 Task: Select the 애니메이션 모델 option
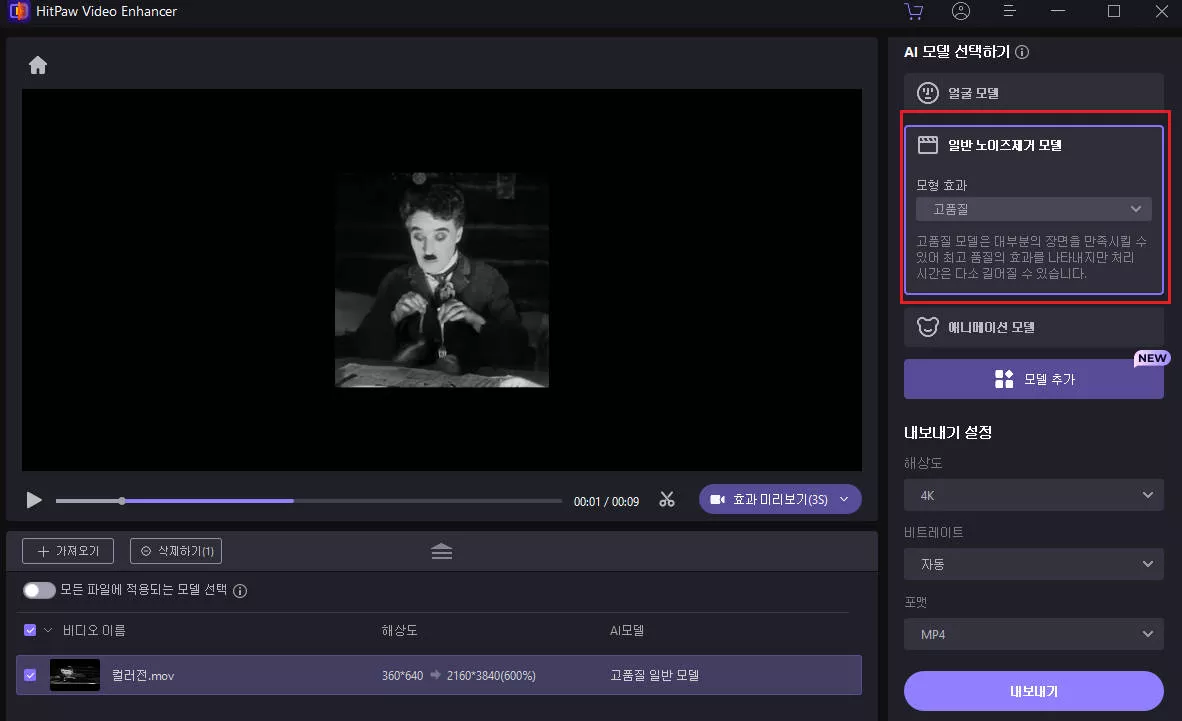click(x=1033, y=327)
